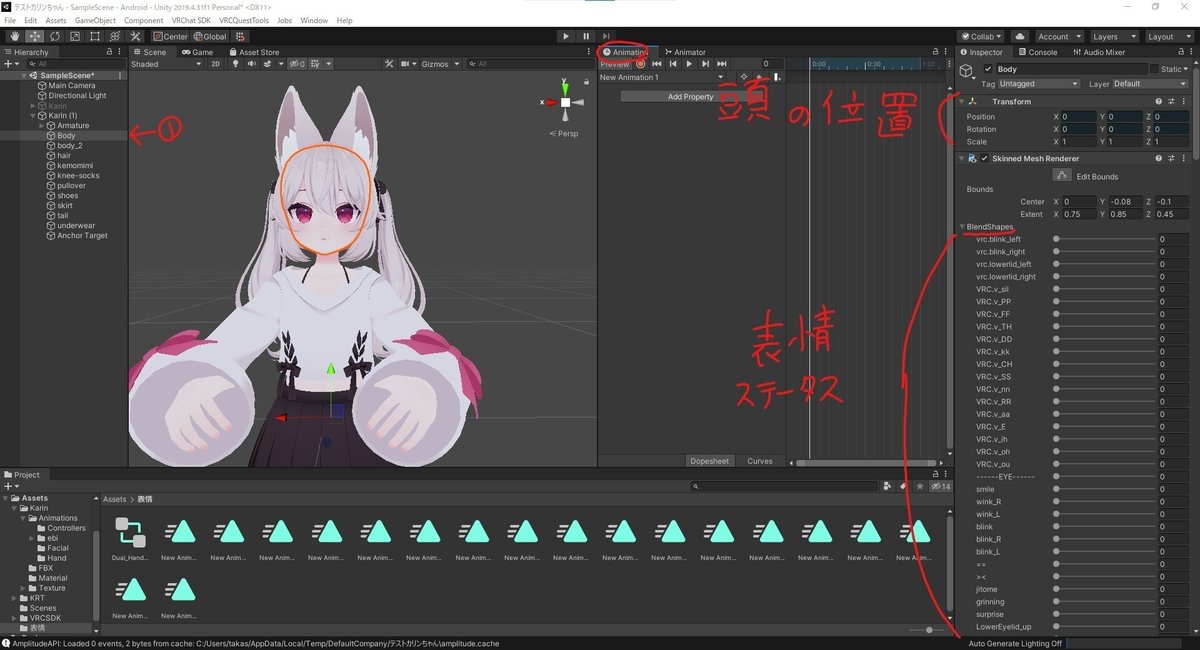
Task: Switch to the Animator tab
Action: [x=685, y=52]
